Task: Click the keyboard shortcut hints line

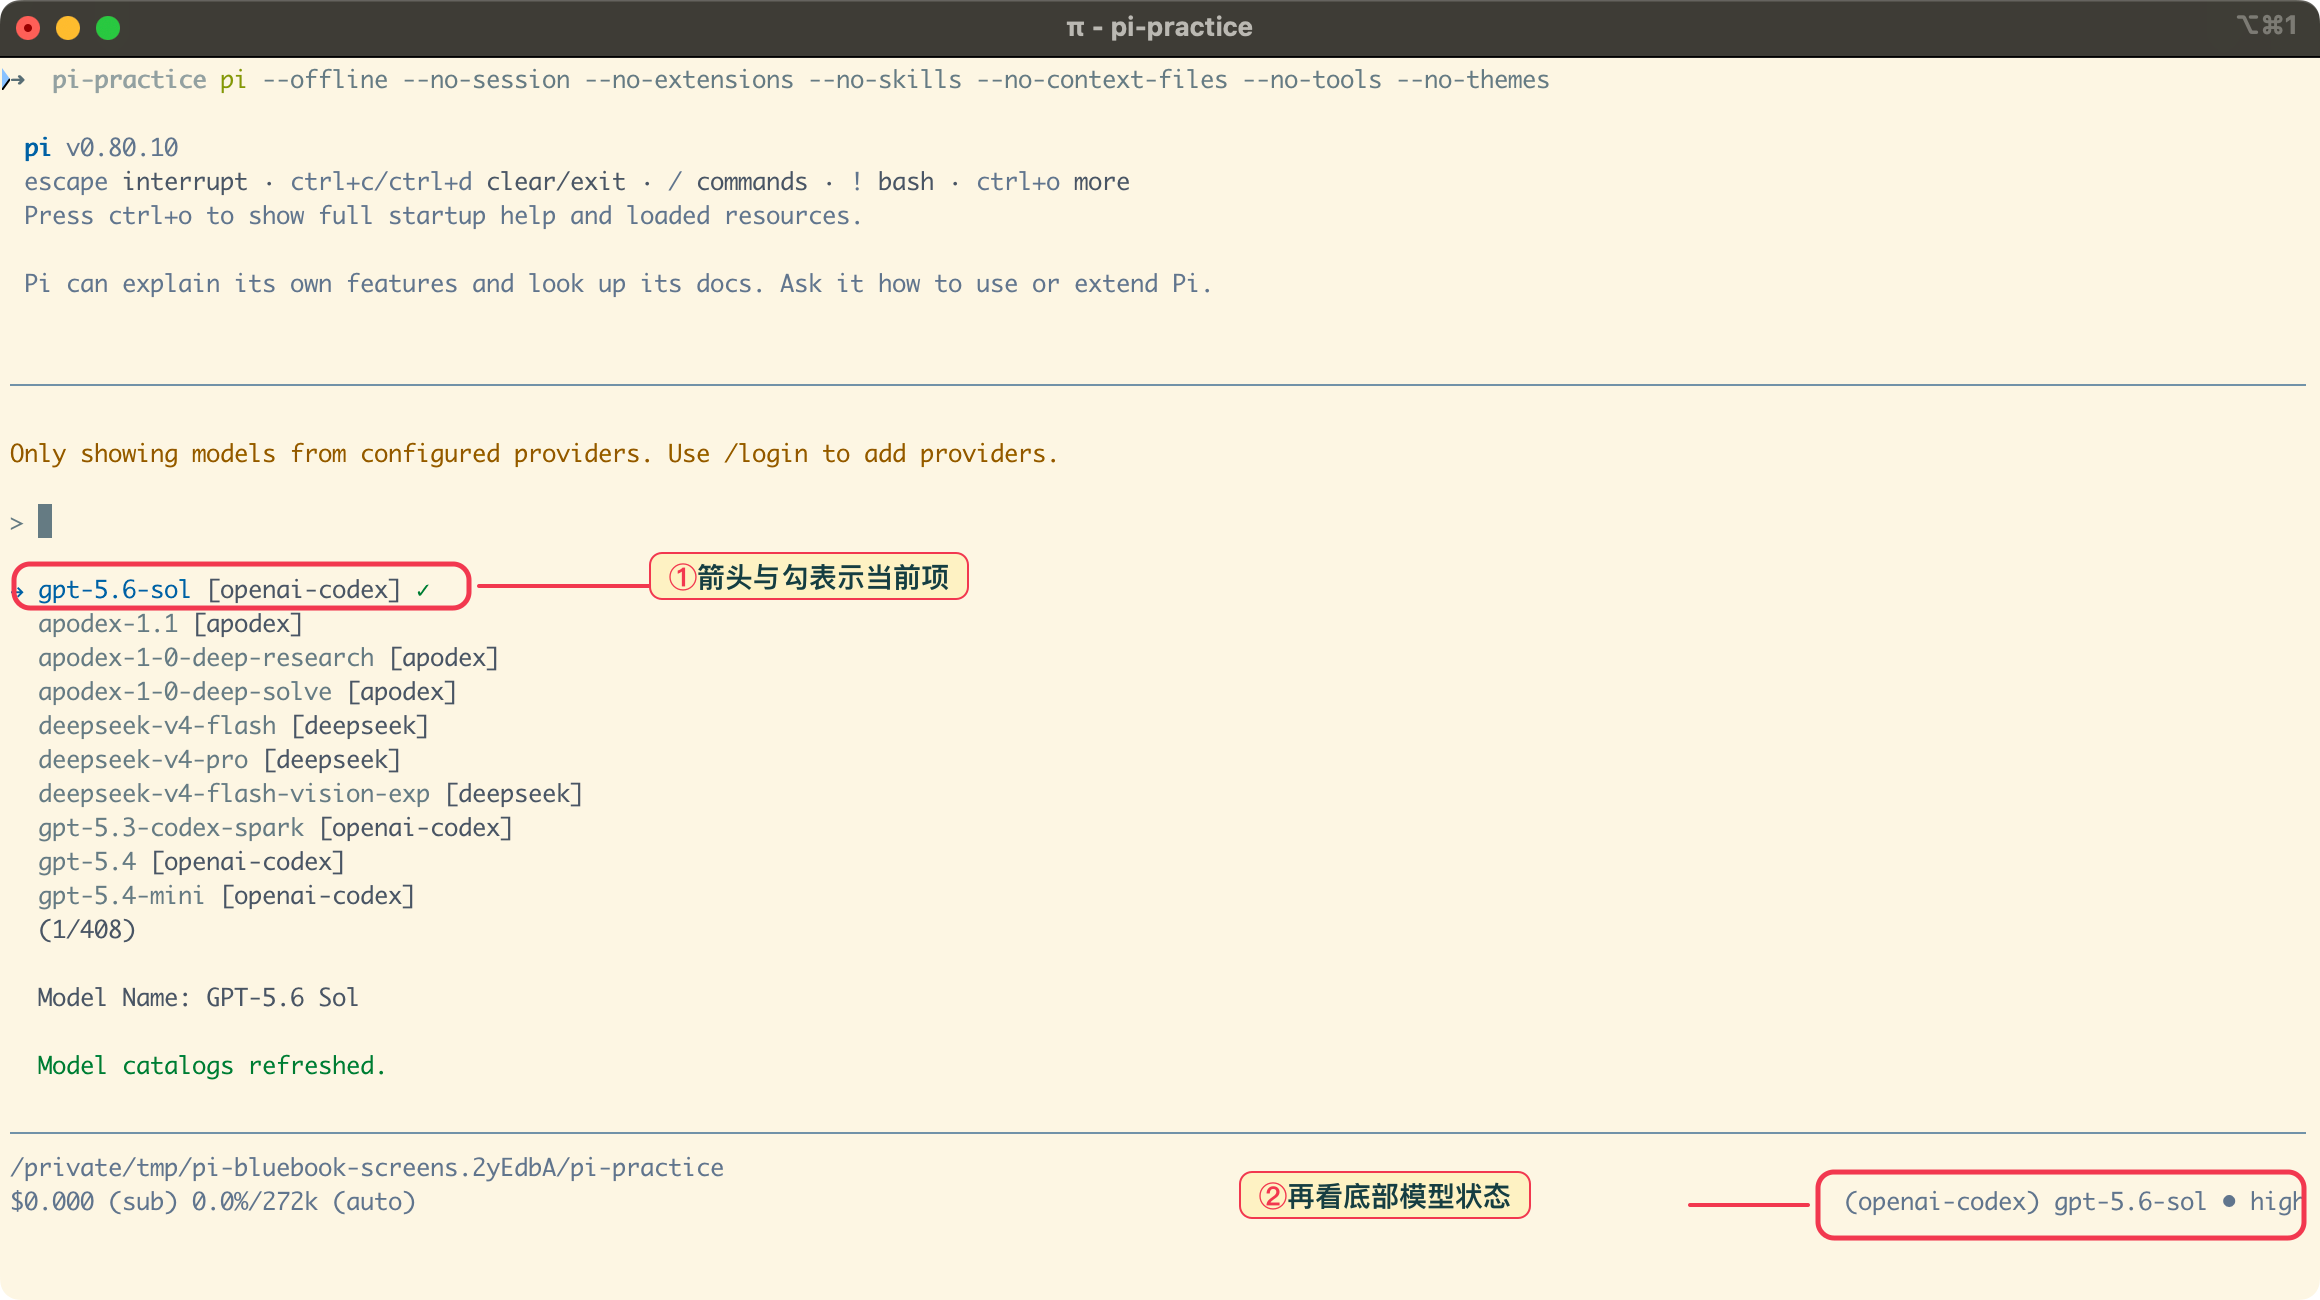Action: [x=577, y=181]
